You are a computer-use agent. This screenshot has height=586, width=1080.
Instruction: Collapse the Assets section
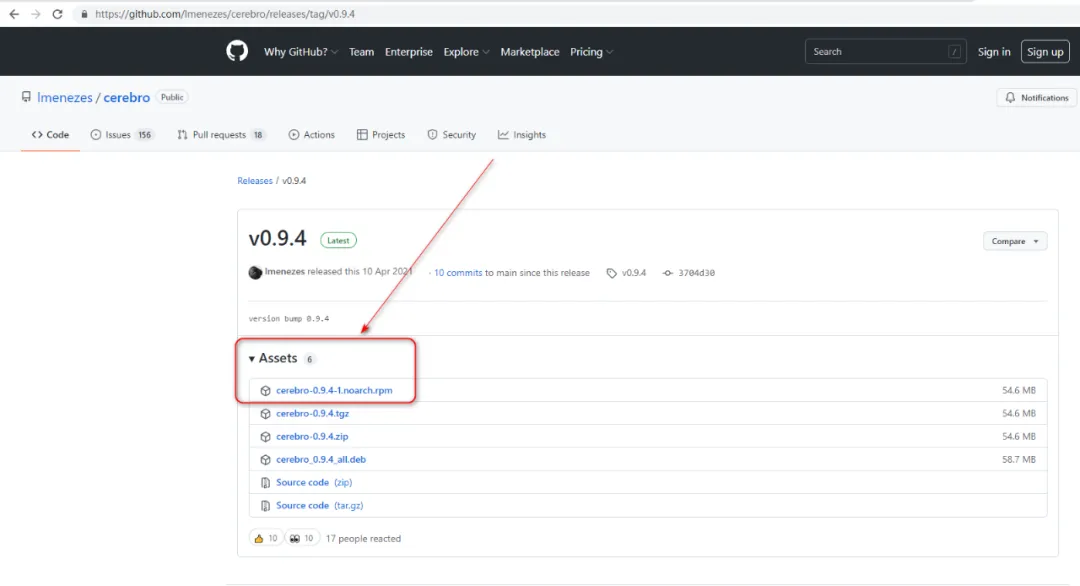click(273, 358)
